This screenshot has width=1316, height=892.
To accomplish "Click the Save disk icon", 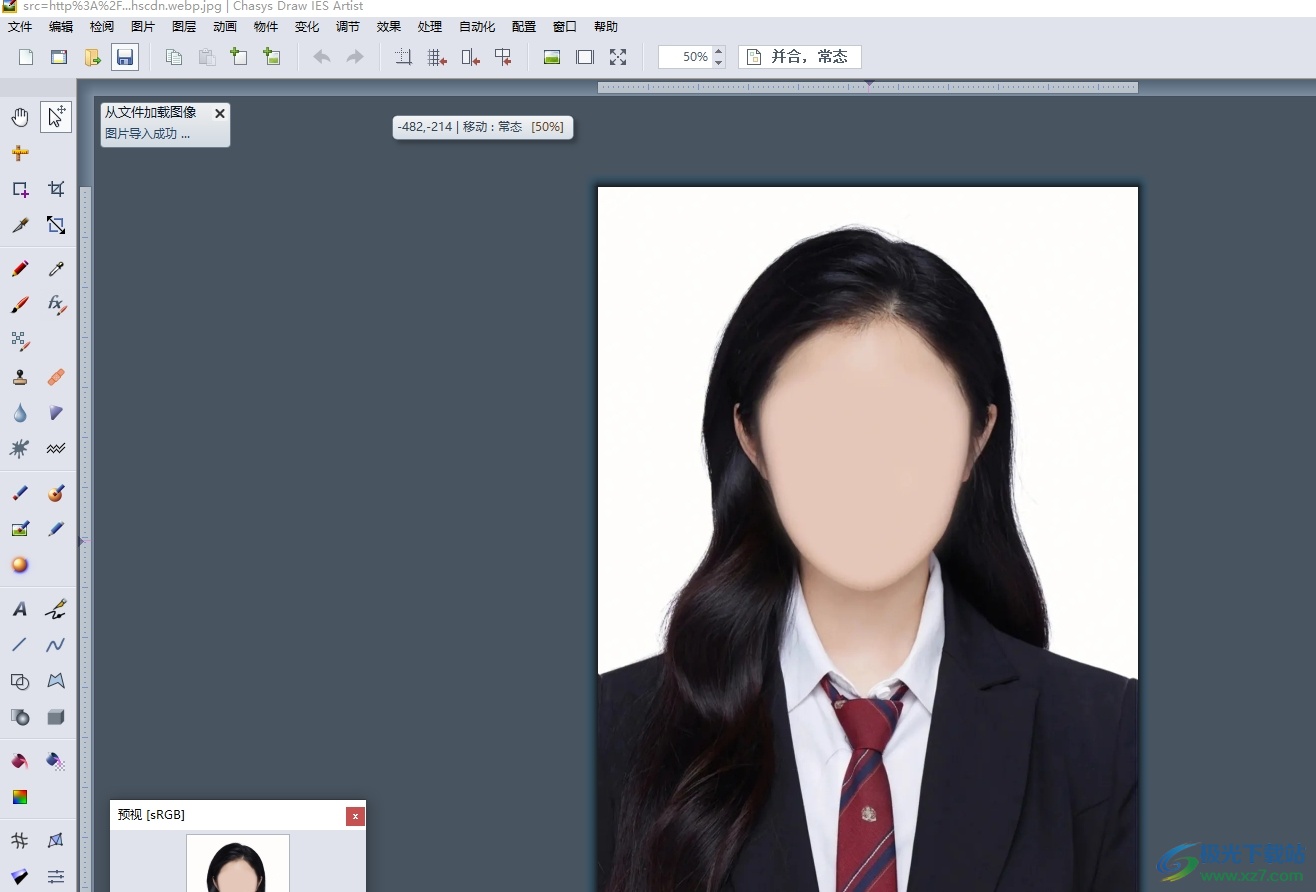I will point(125,57).
